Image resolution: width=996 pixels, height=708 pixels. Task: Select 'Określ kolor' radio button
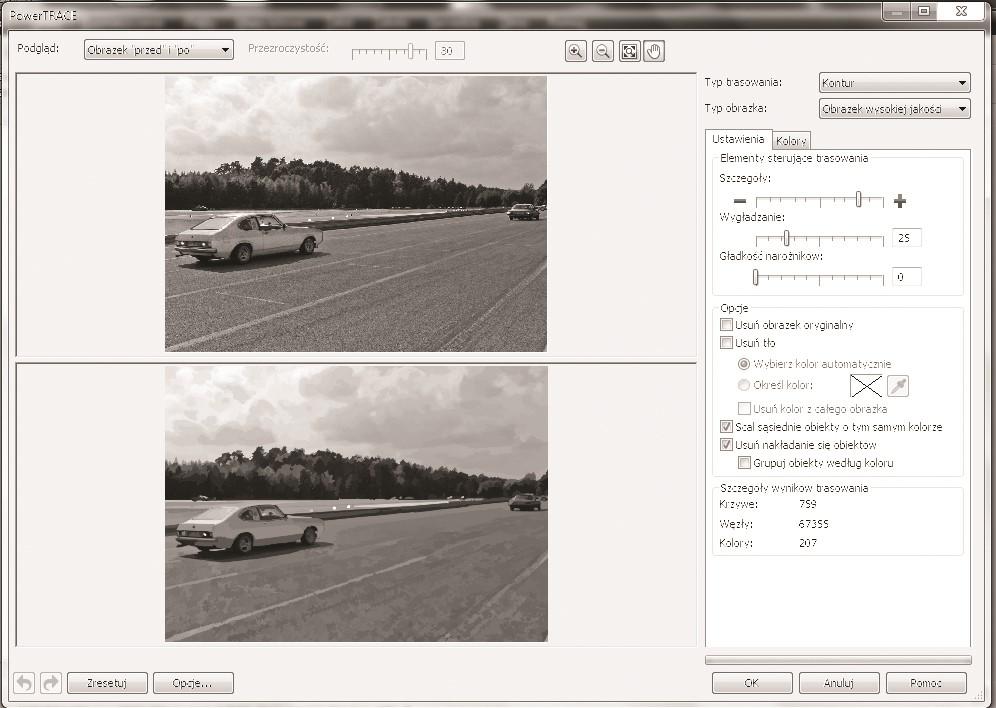point(744,385)
